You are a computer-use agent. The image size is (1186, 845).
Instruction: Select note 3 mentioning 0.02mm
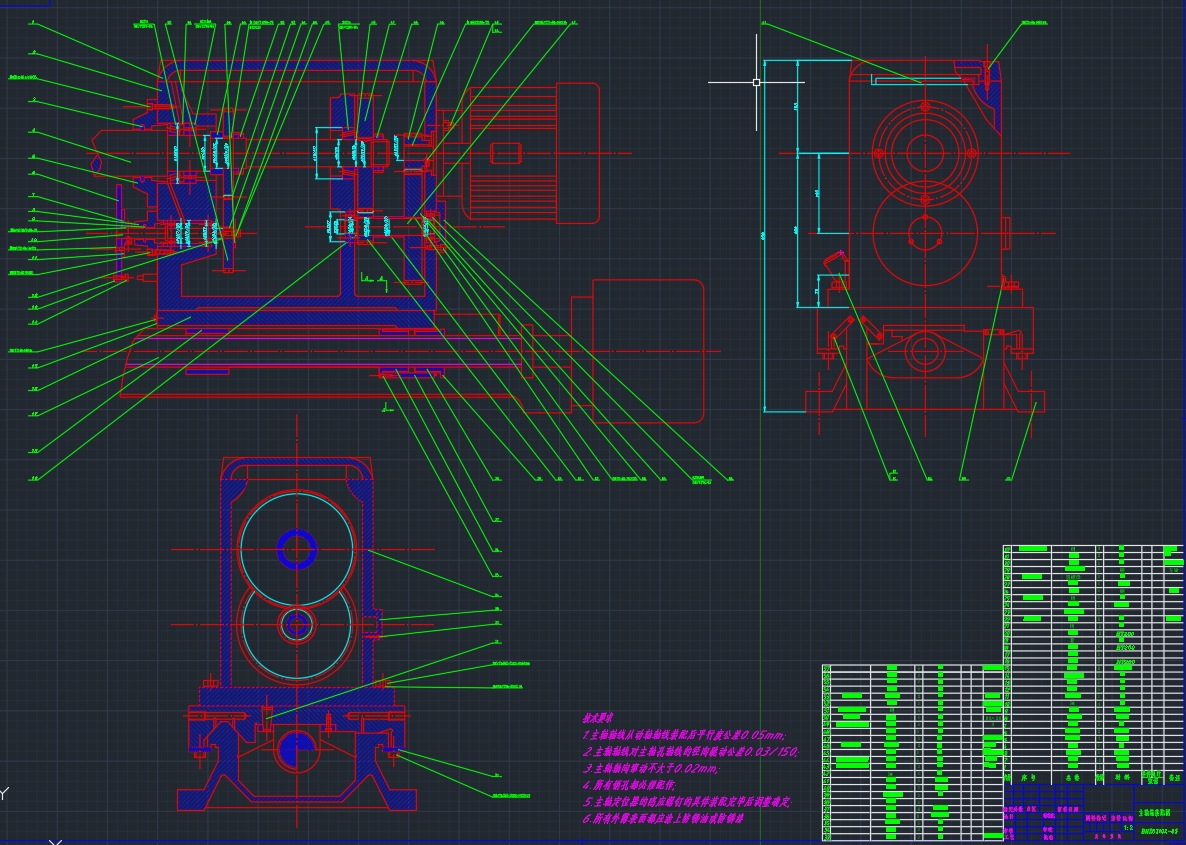651,769
